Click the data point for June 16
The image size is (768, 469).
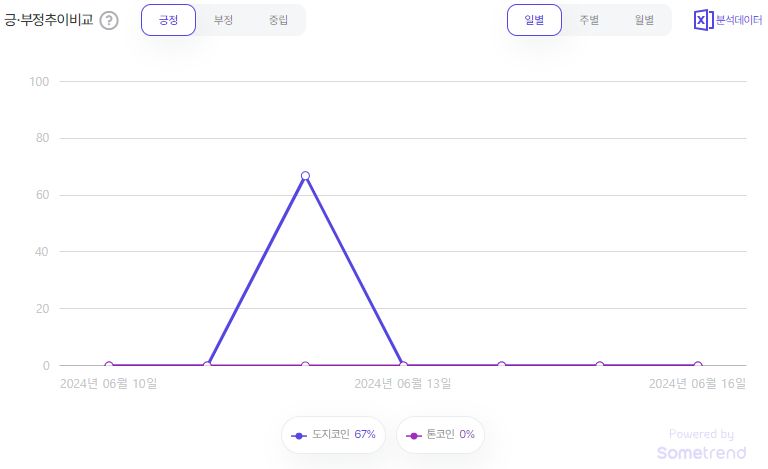click(x=698, y=365)
